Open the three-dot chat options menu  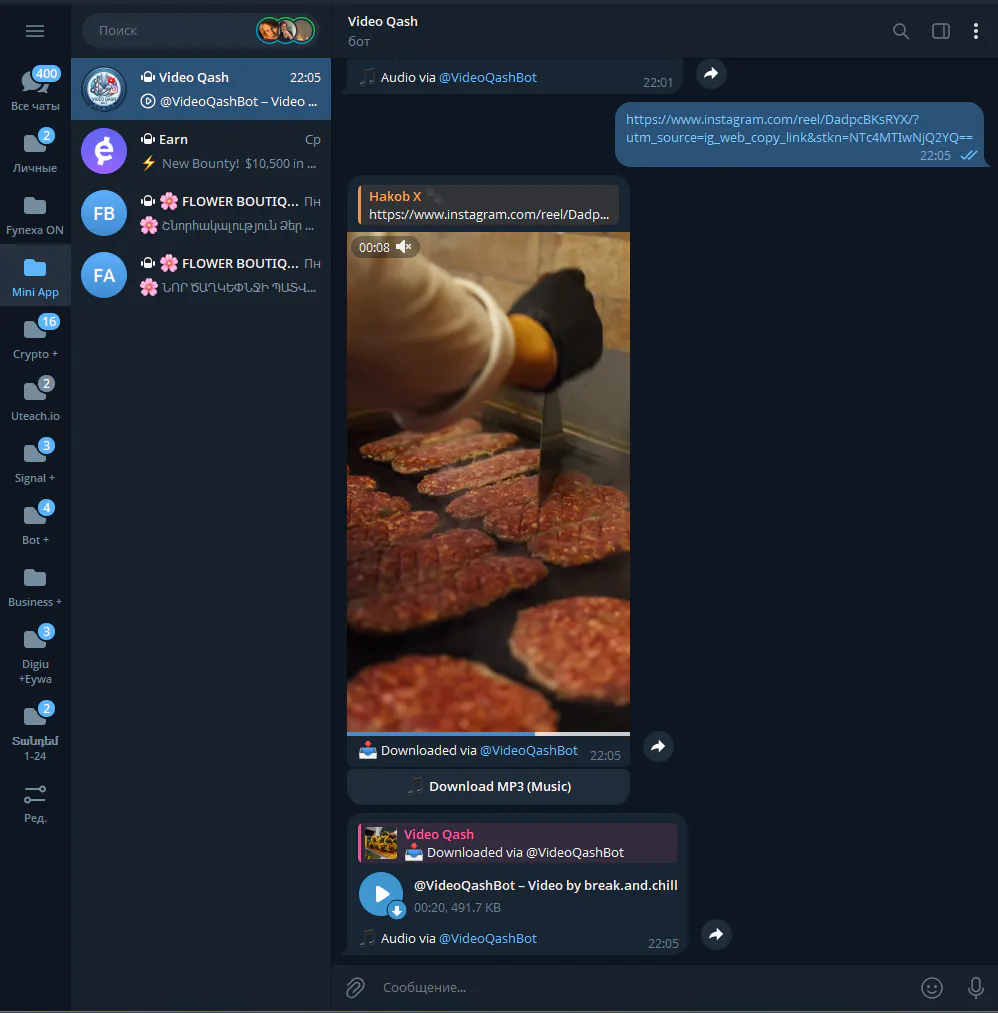pyautogui.click(x=975, y=31)
